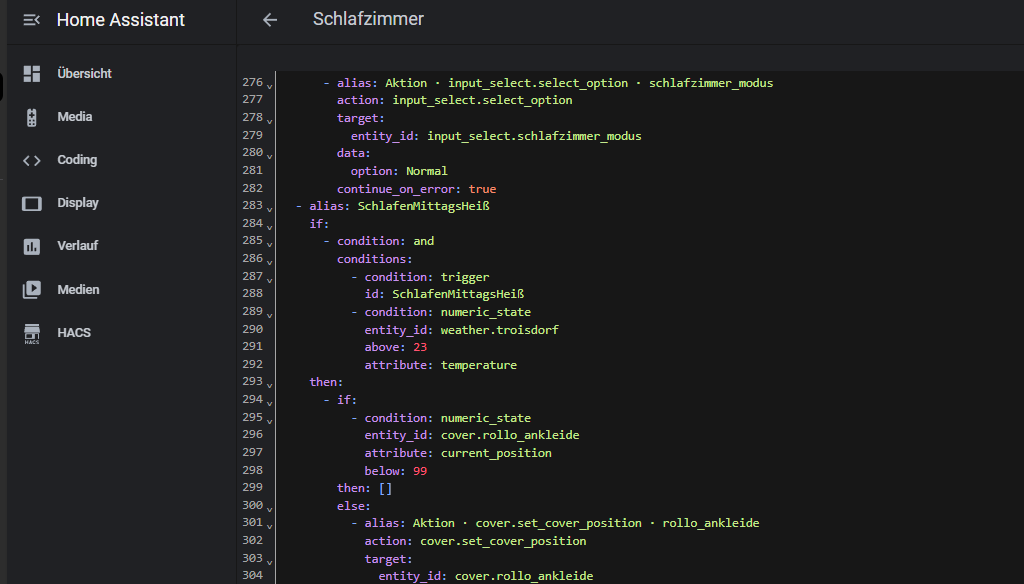
Task: Open the Media remote icon in sidebar
Action: [x=31, y=117]
